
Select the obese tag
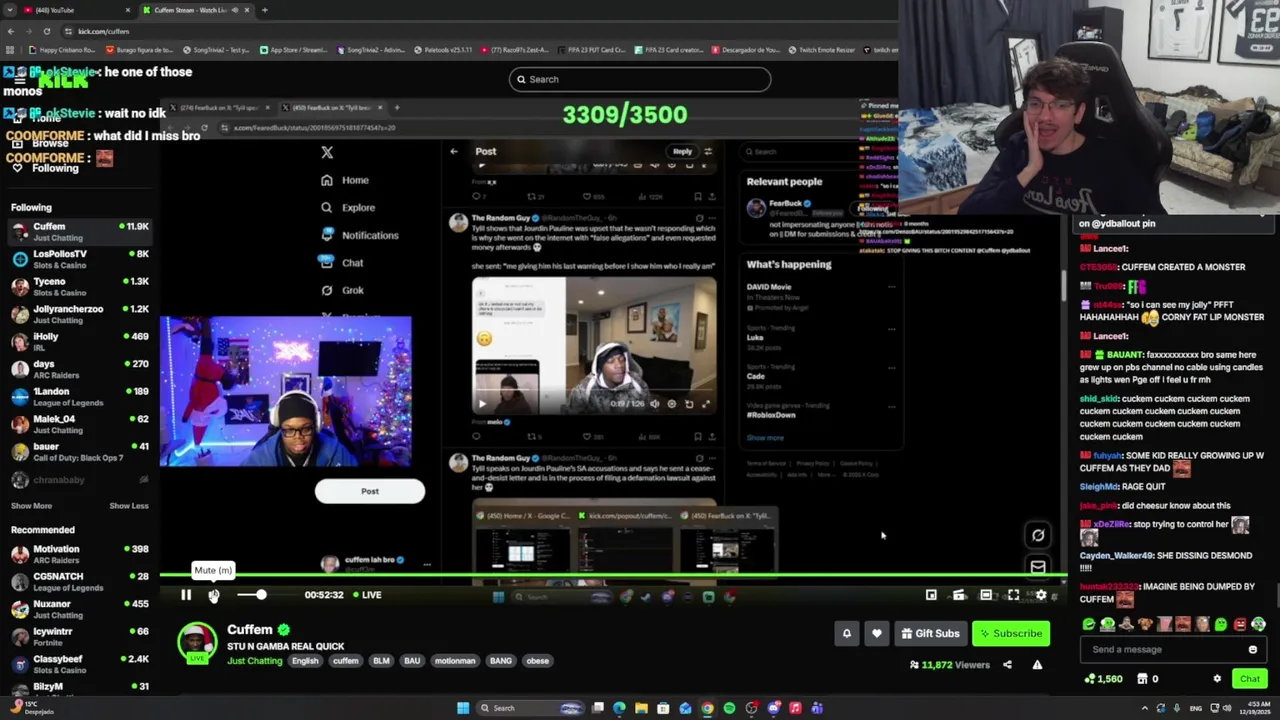coord(538,661)
